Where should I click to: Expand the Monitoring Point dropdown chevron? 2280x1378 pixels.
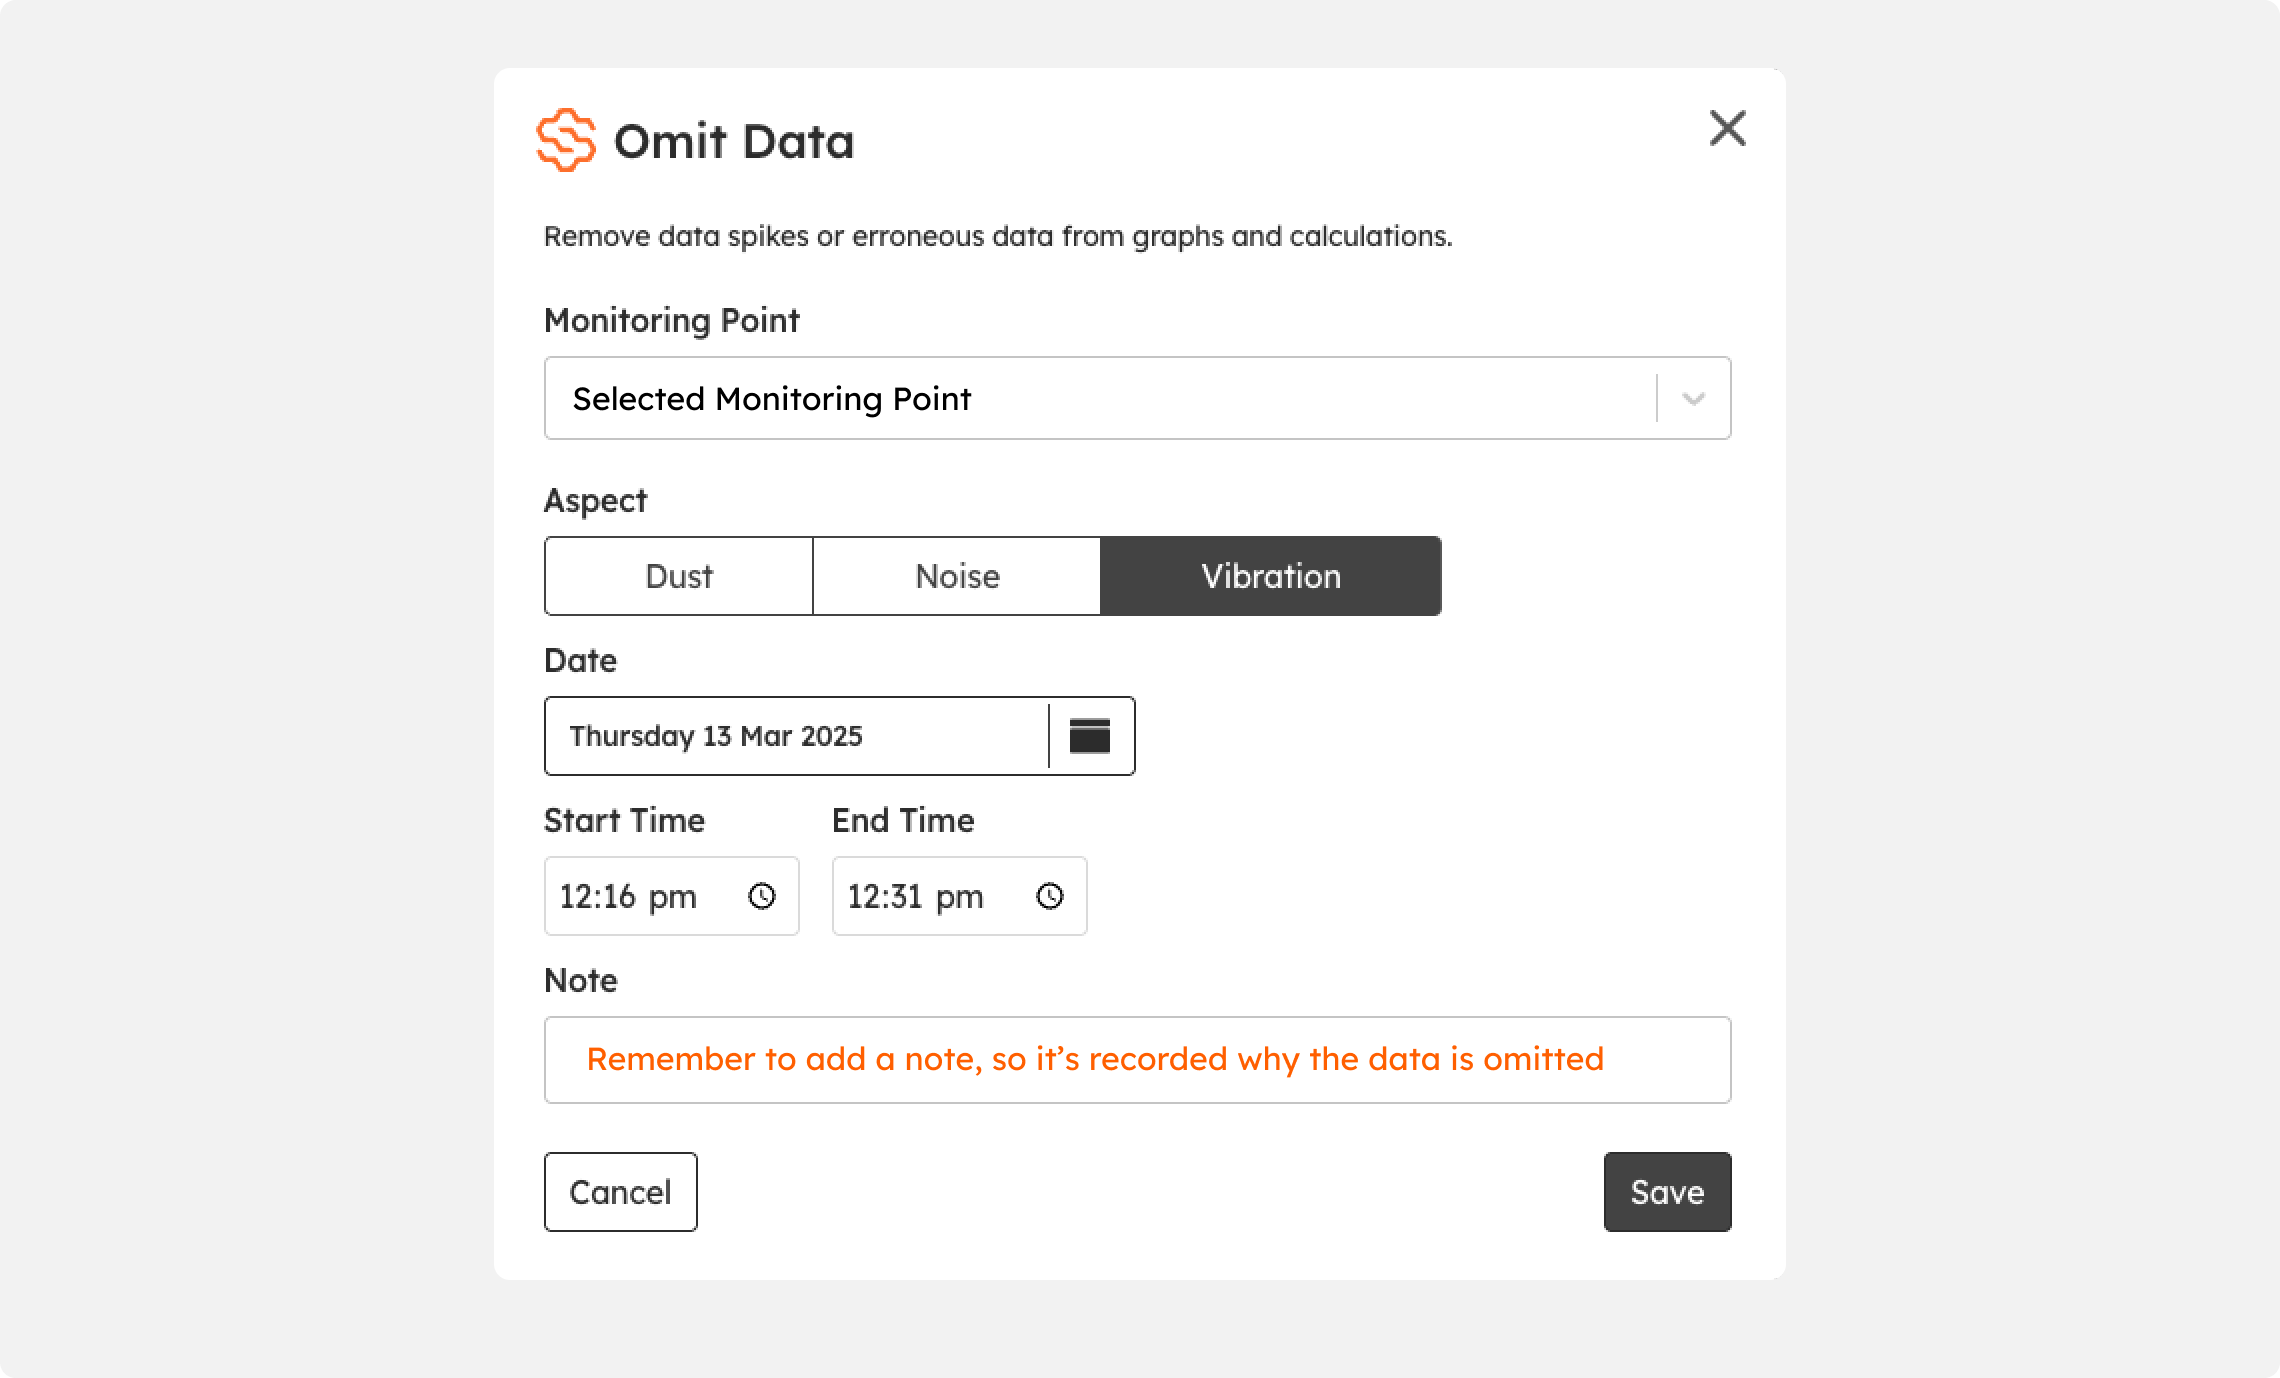1693,399
